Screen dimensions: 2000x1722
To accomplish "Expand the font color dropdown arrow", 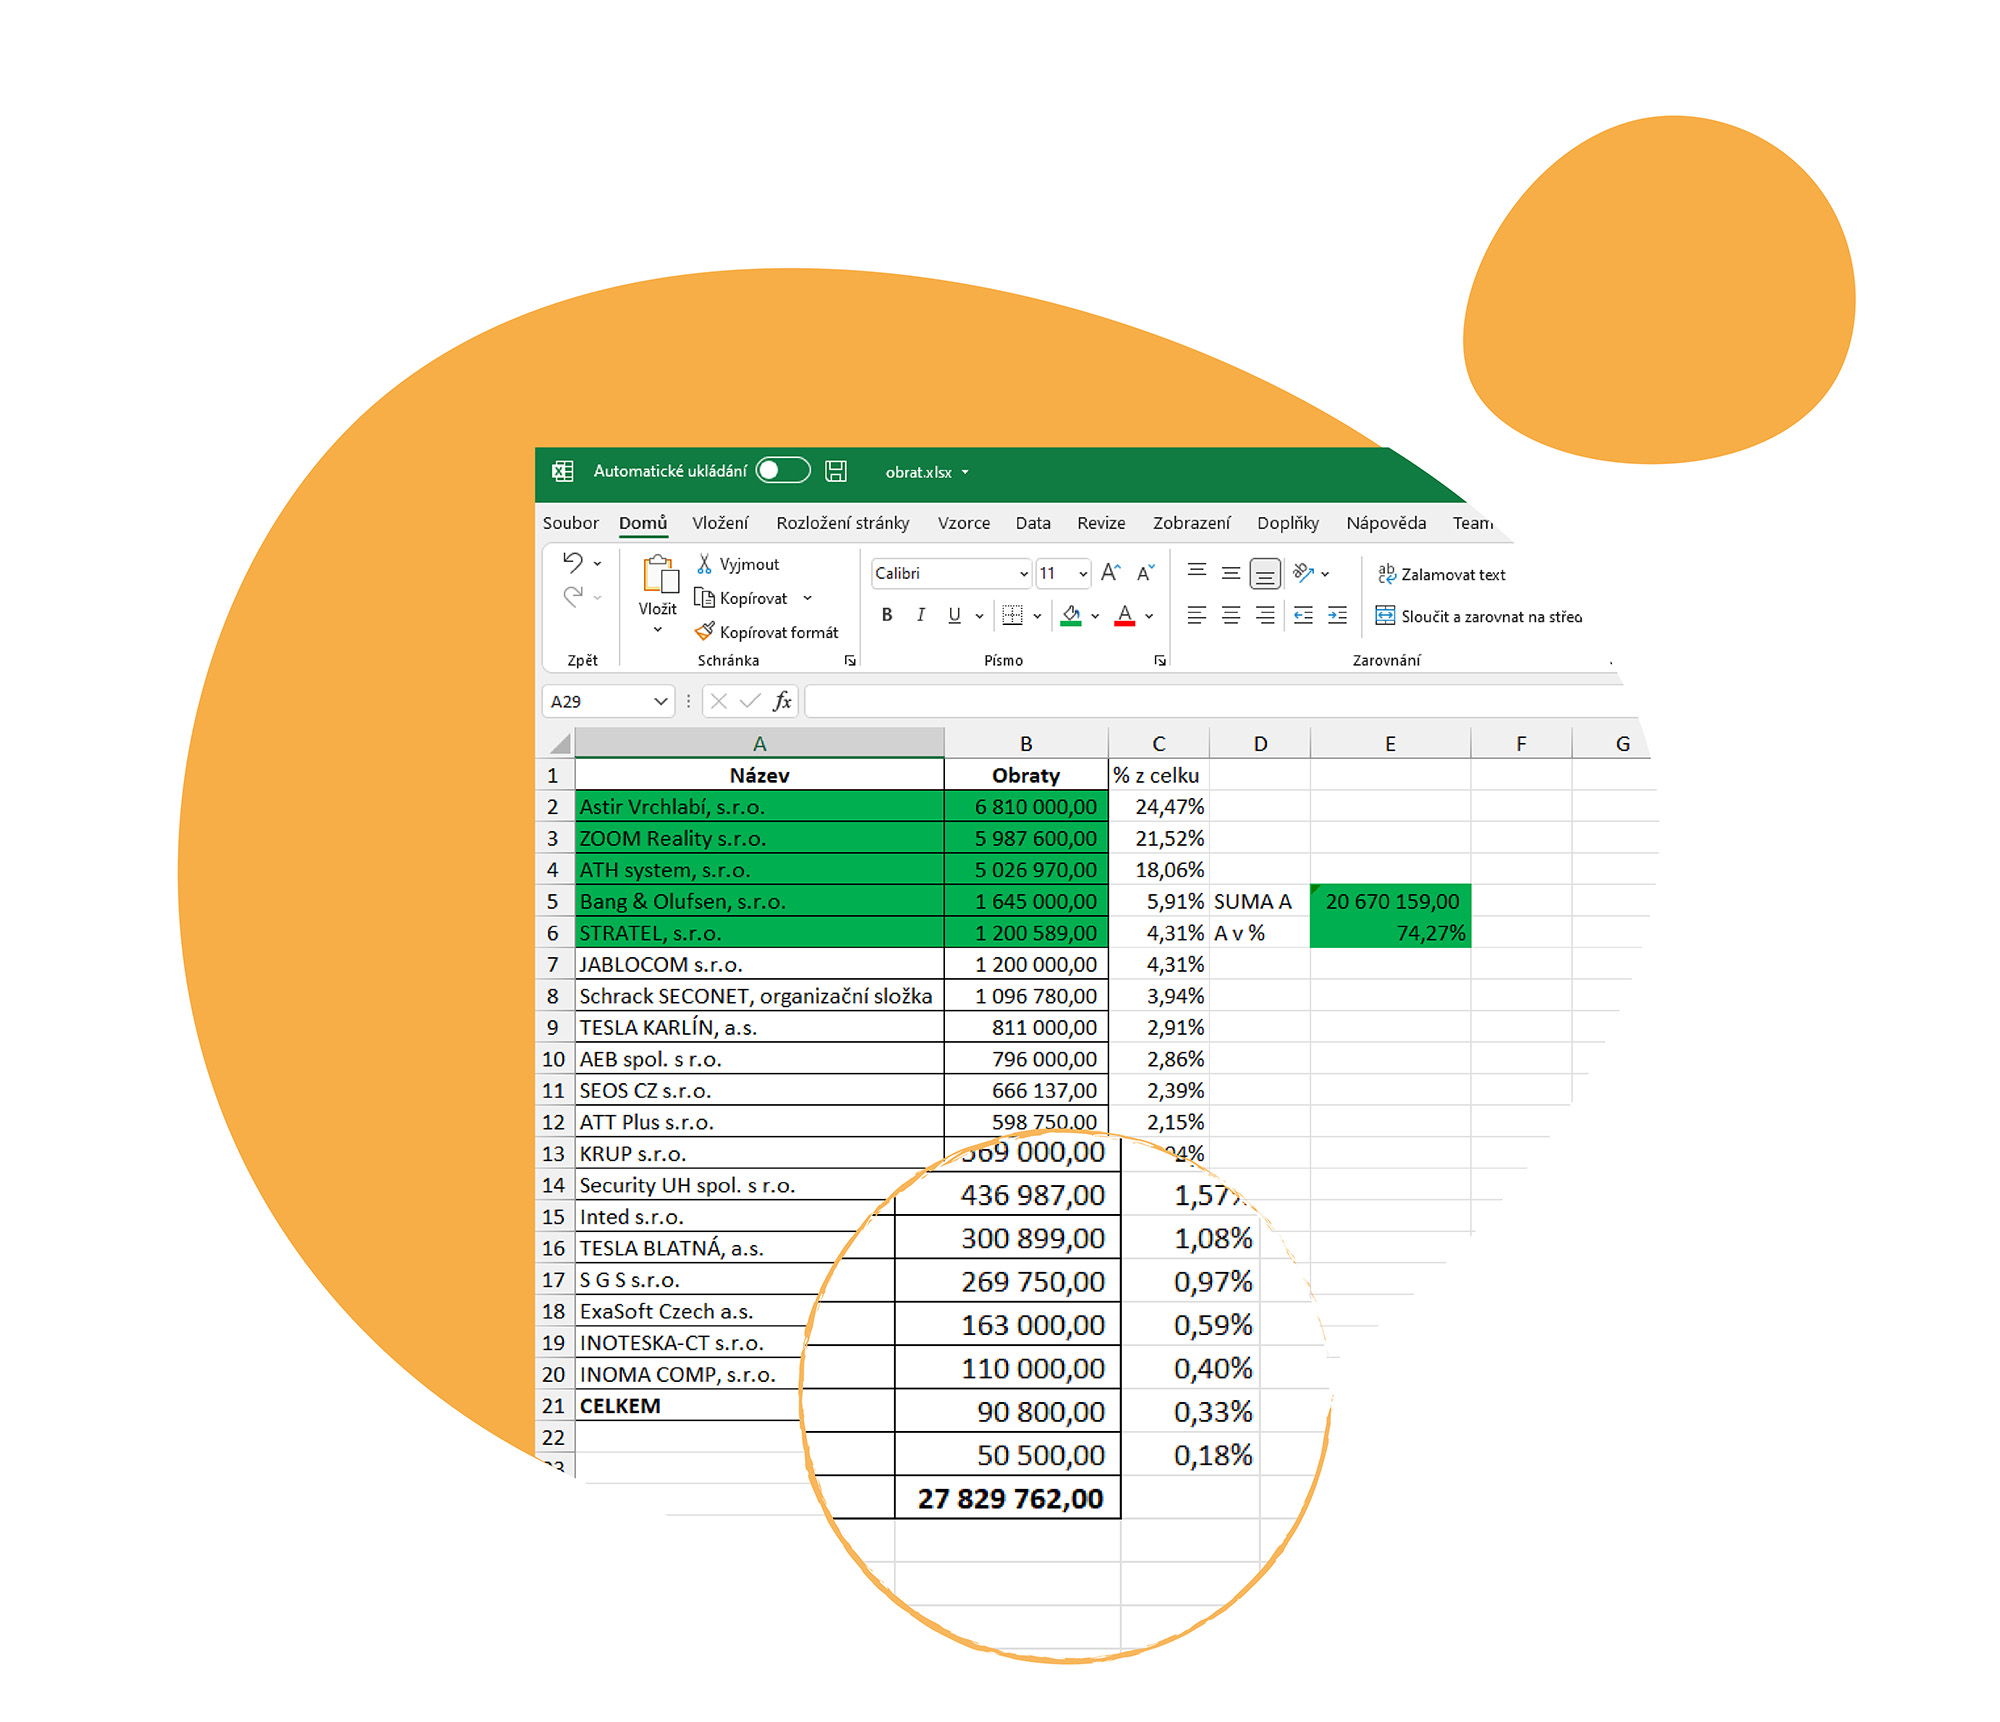I will coord(1150,616).
